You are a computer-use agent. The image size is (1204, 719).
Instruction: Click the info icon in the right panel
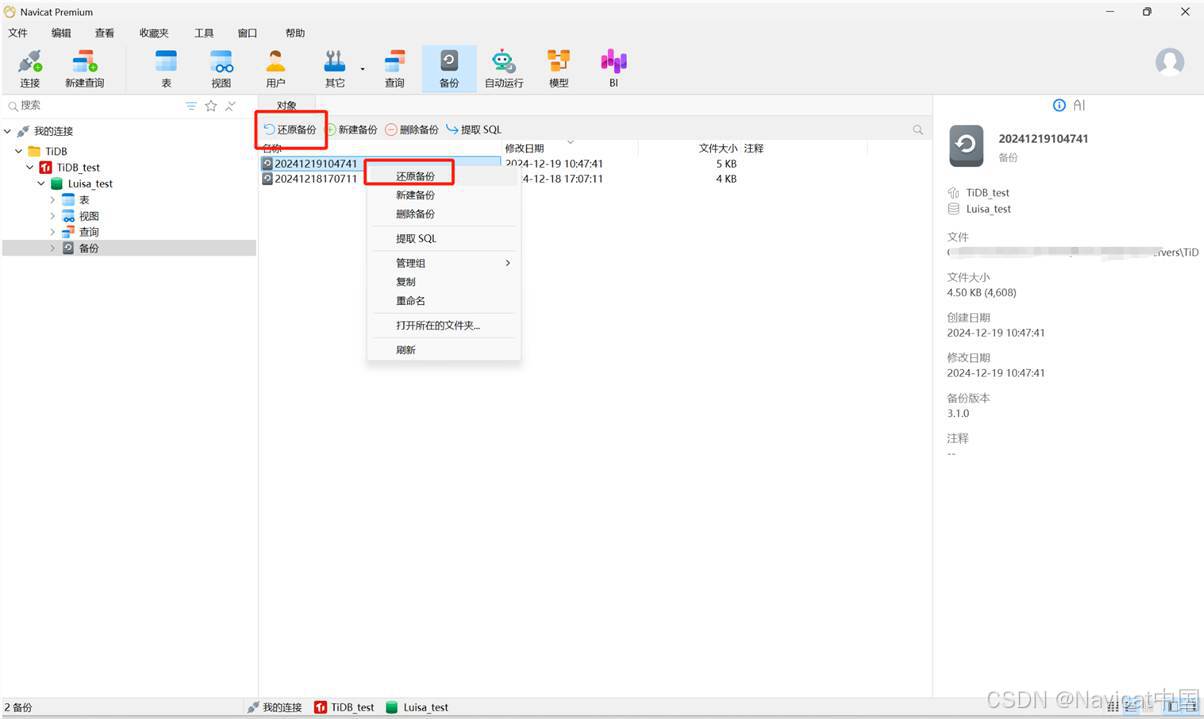tap(1059, 105)
